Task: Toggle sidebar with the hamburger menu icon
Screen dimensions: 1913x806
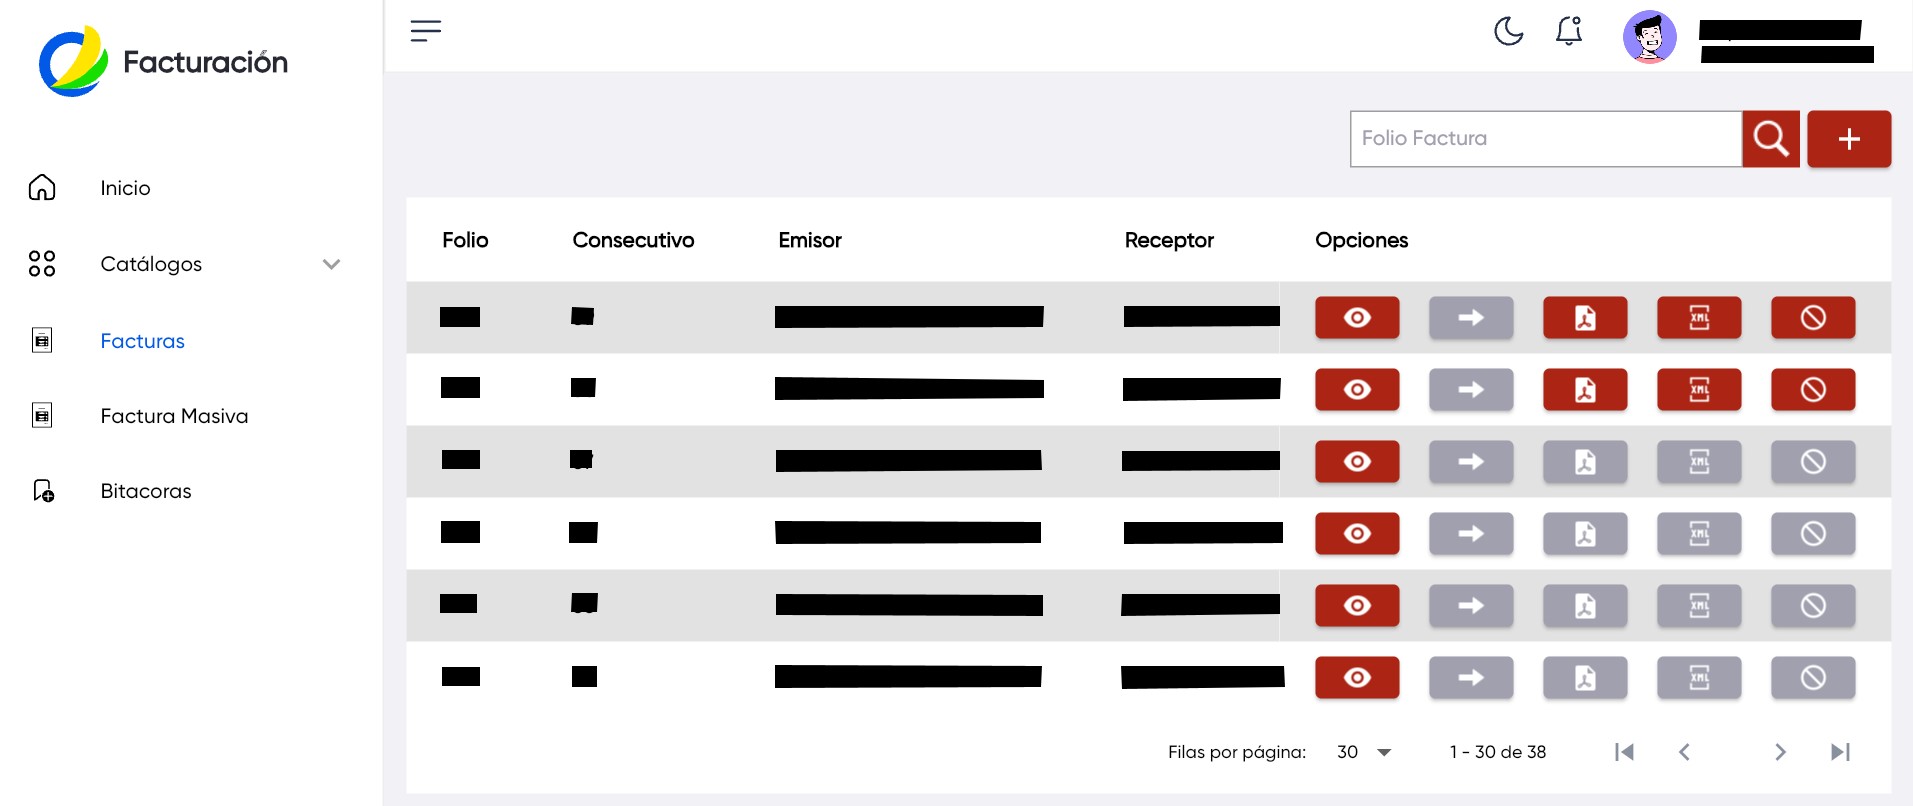Action: pos(425,31)
